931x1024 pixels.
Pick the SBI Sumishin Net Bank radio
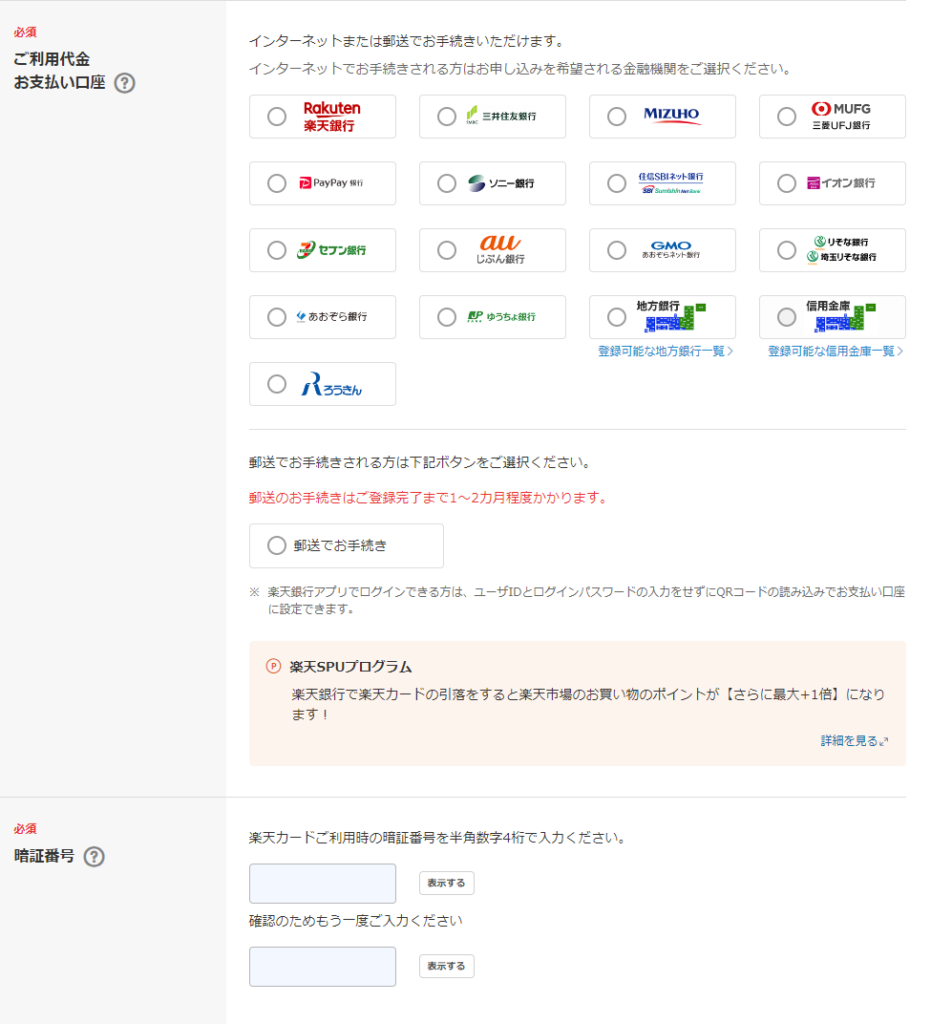click(x=616, y=184)
